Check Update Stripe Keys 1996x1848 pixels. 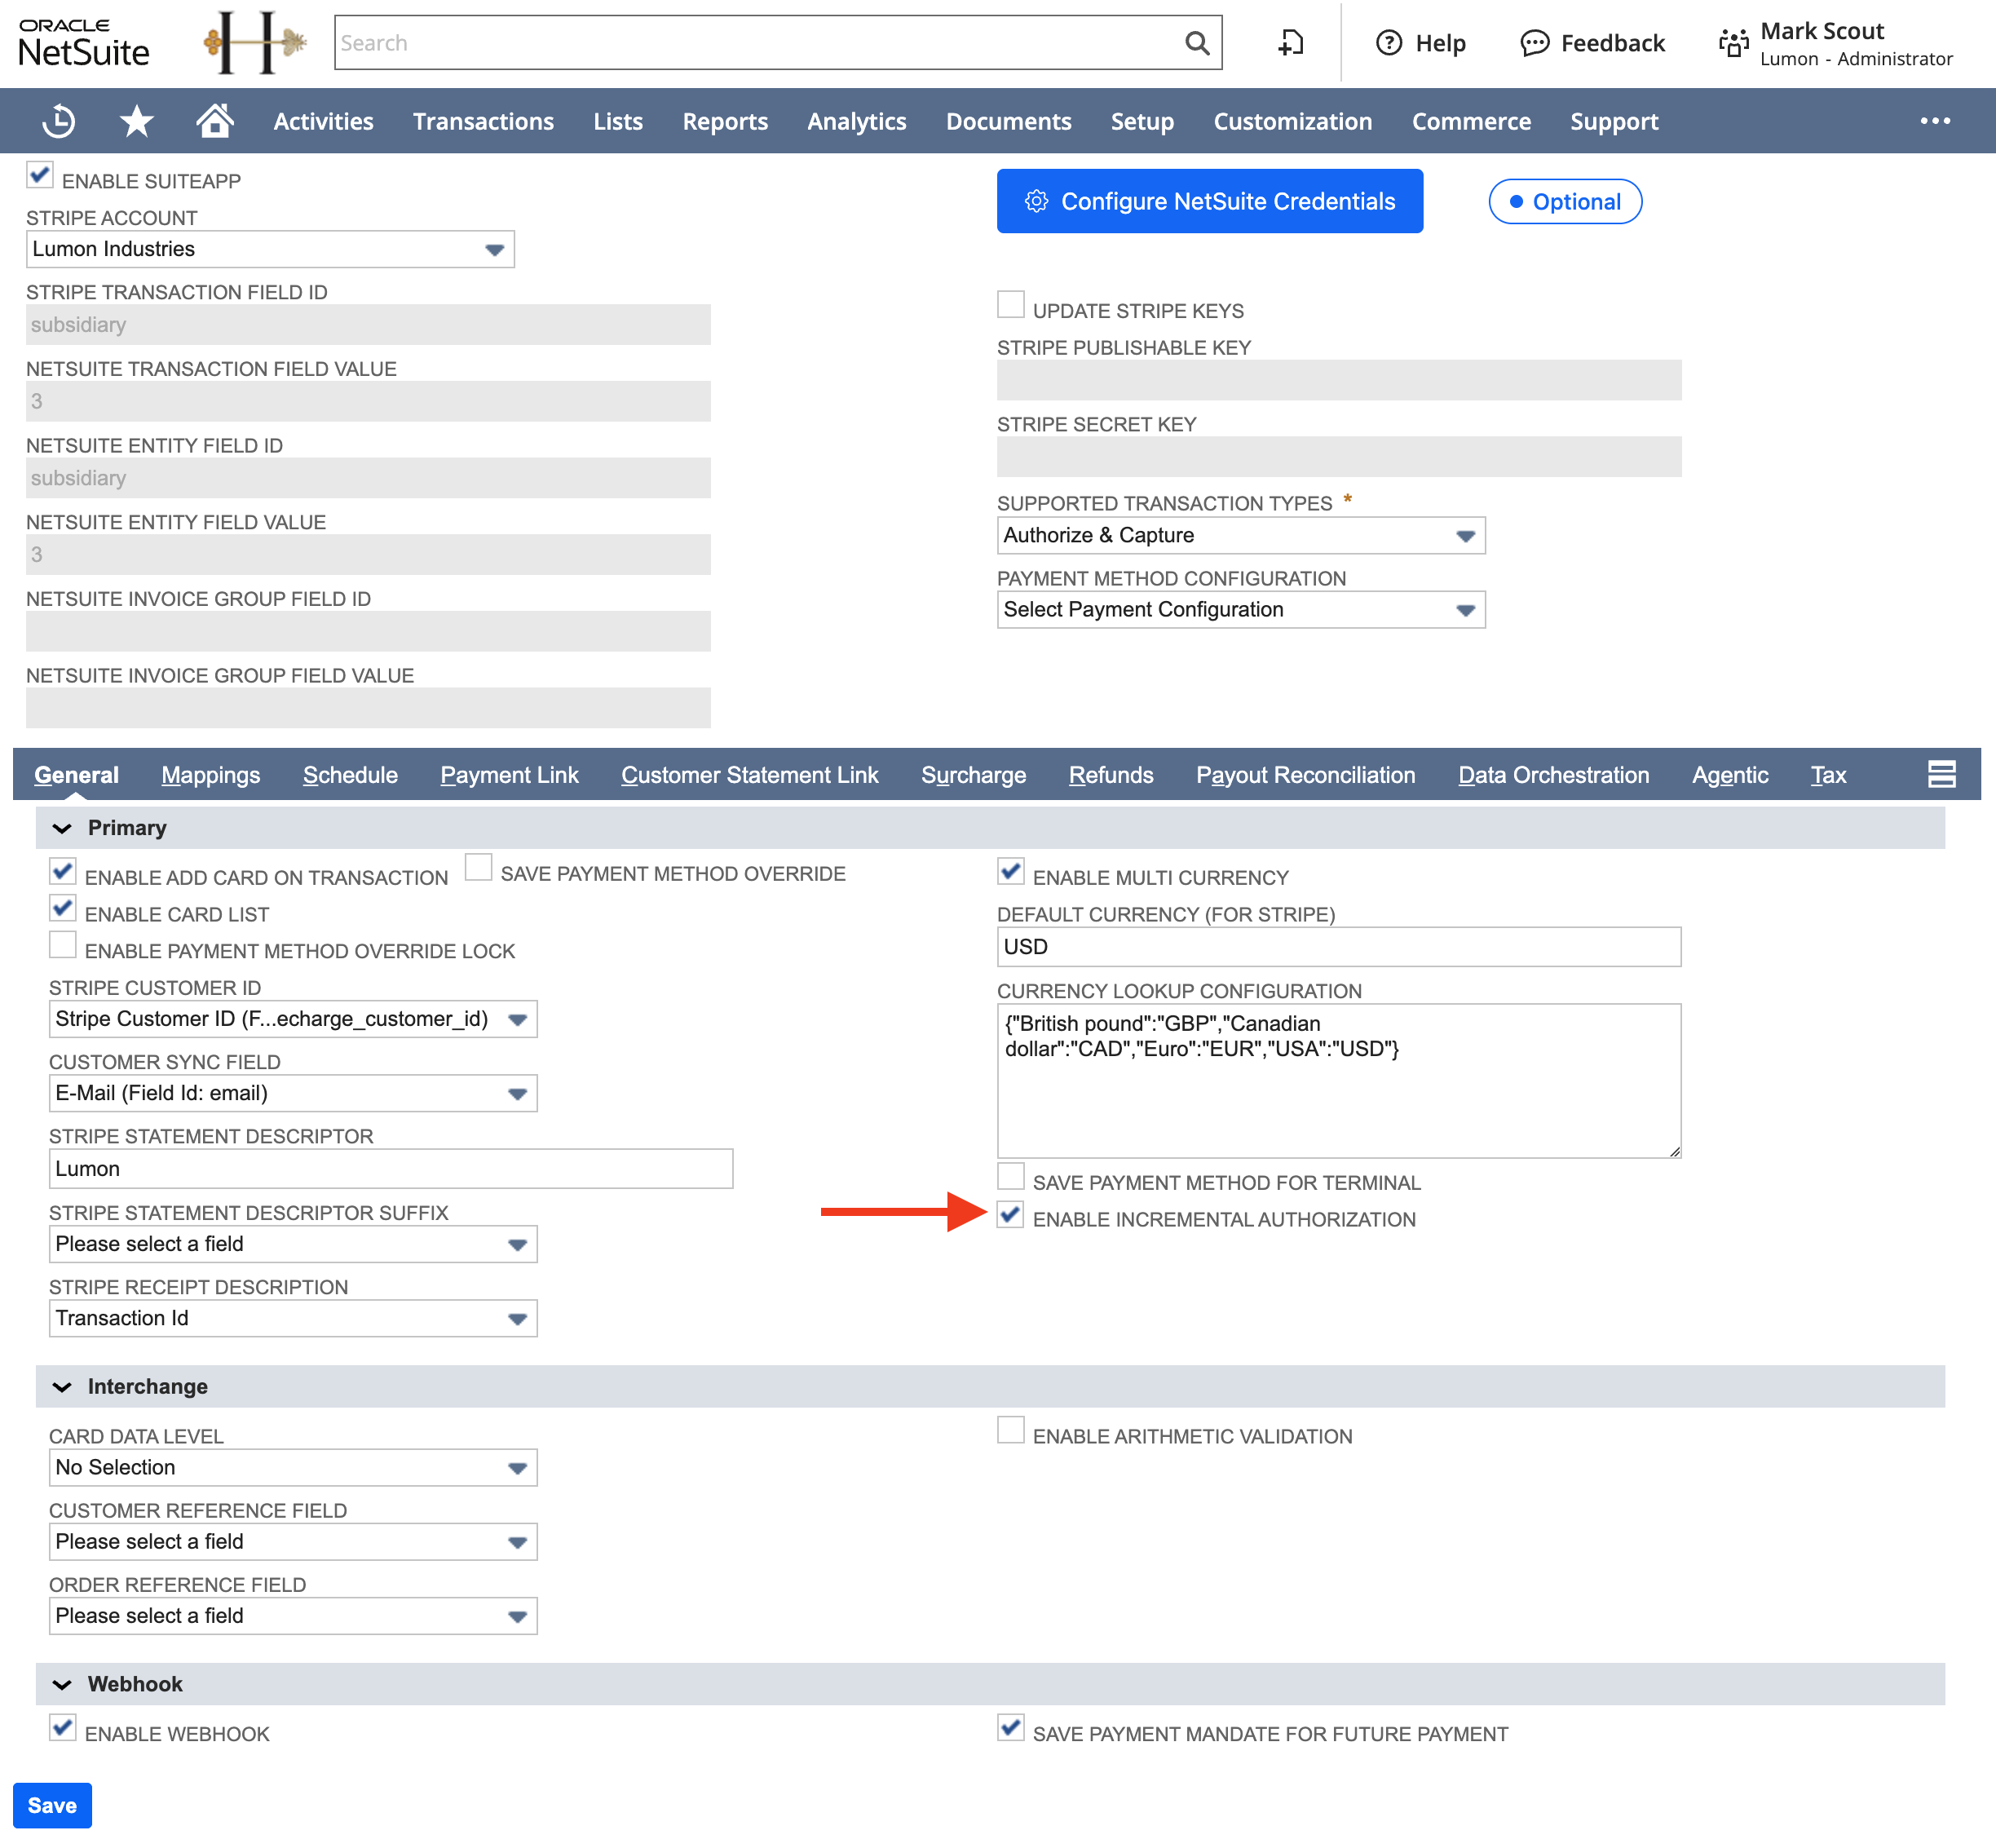(1011, 304)
